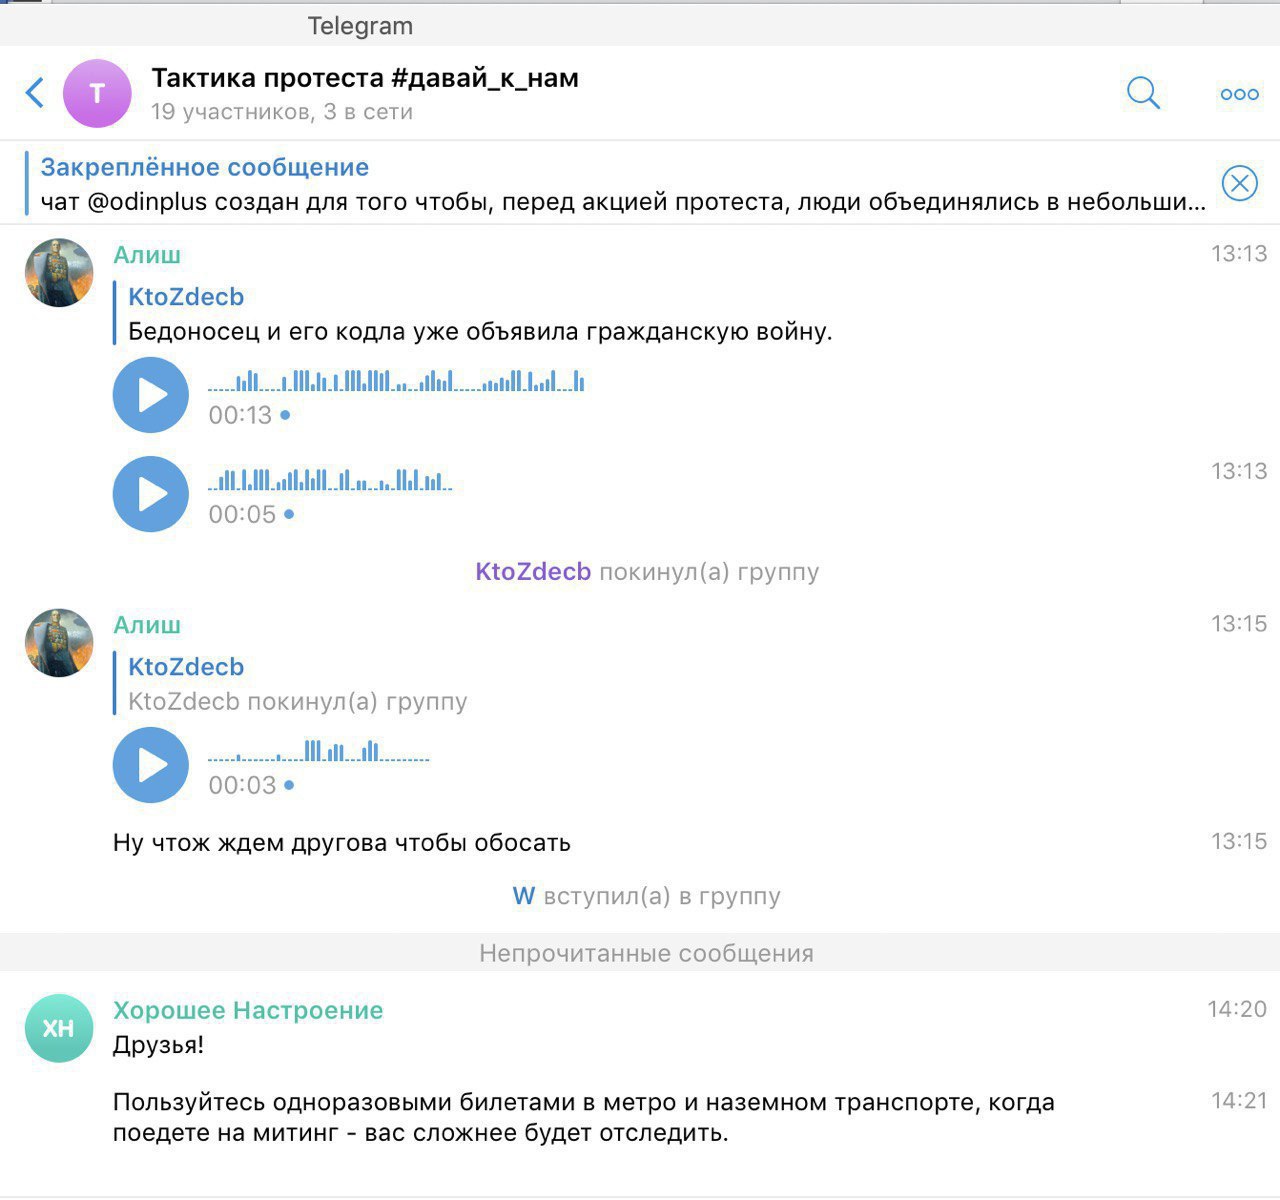Viewport: 1280px width, 1200px height.
Task: Go back using the blue back arrow
Action: coord(35,93)
